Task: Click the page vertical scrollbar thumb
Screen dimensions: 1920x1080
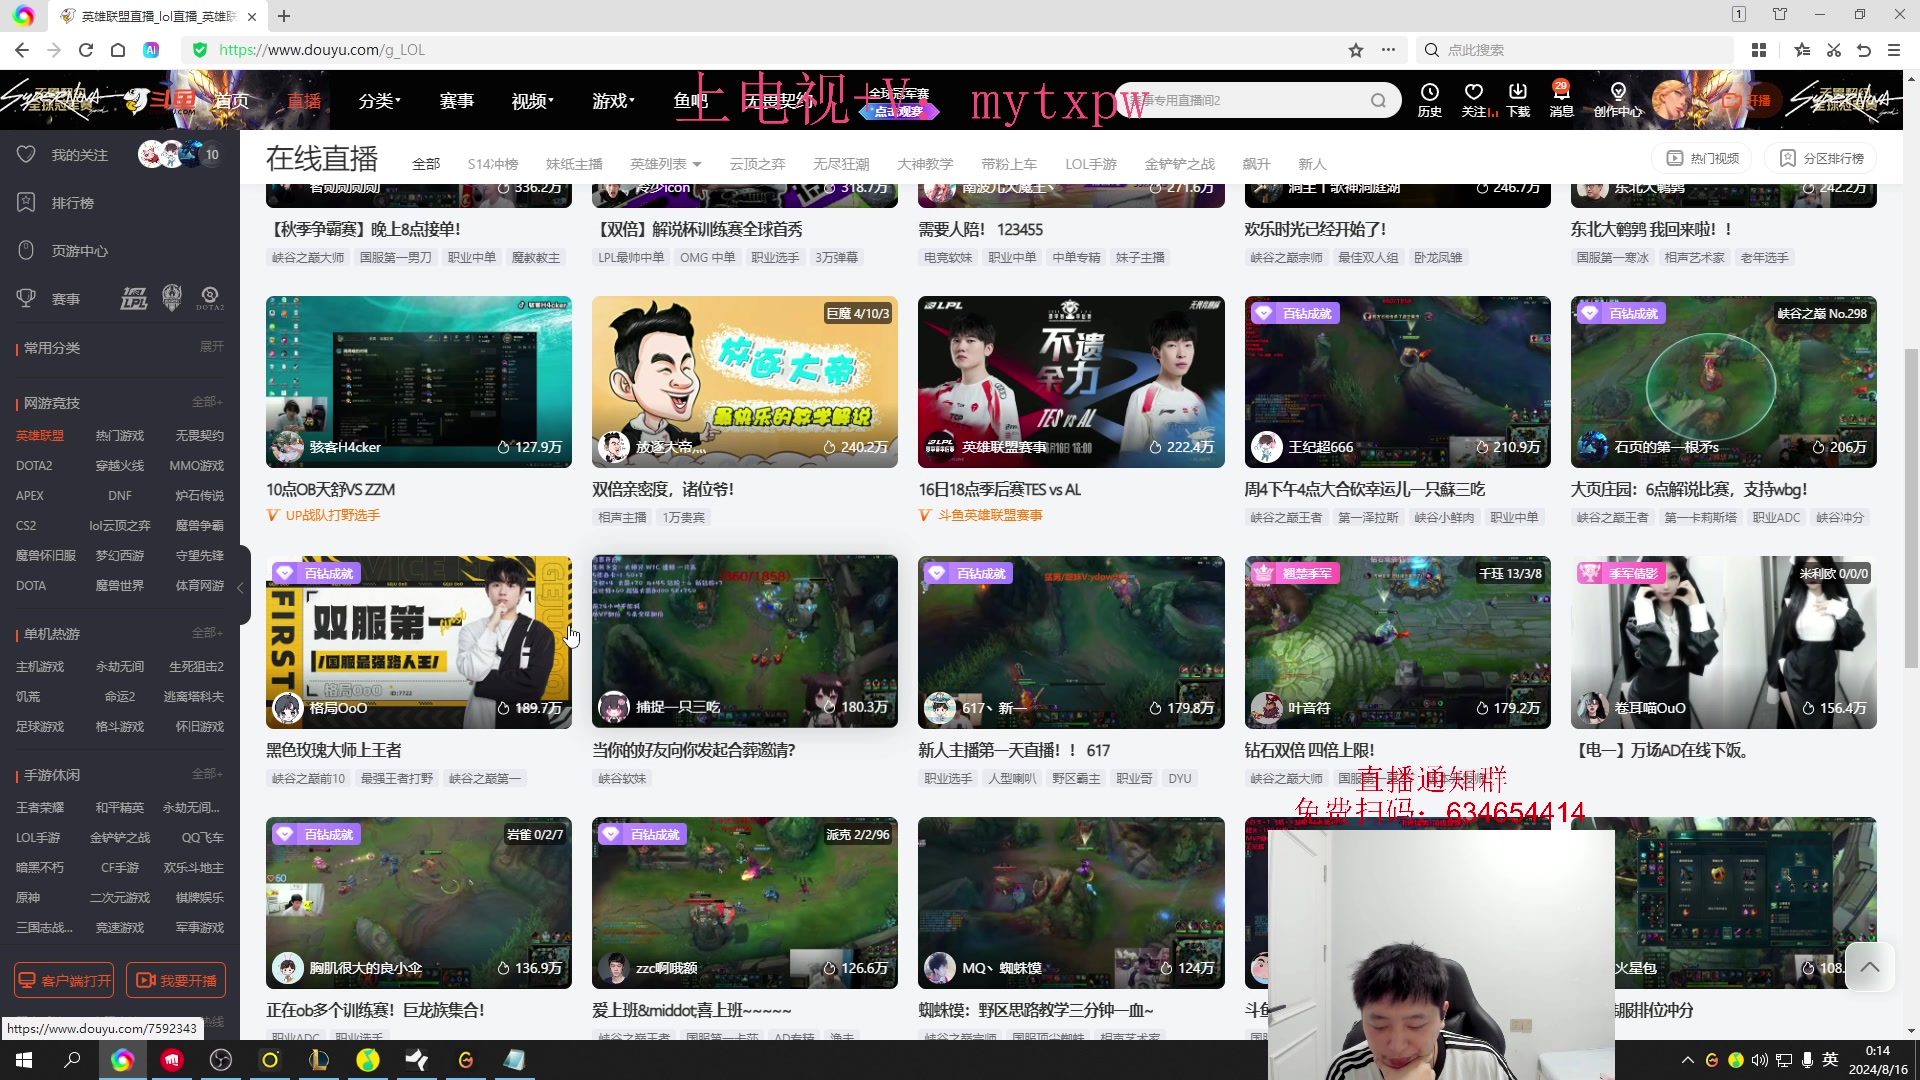Action: [1911, 508]
